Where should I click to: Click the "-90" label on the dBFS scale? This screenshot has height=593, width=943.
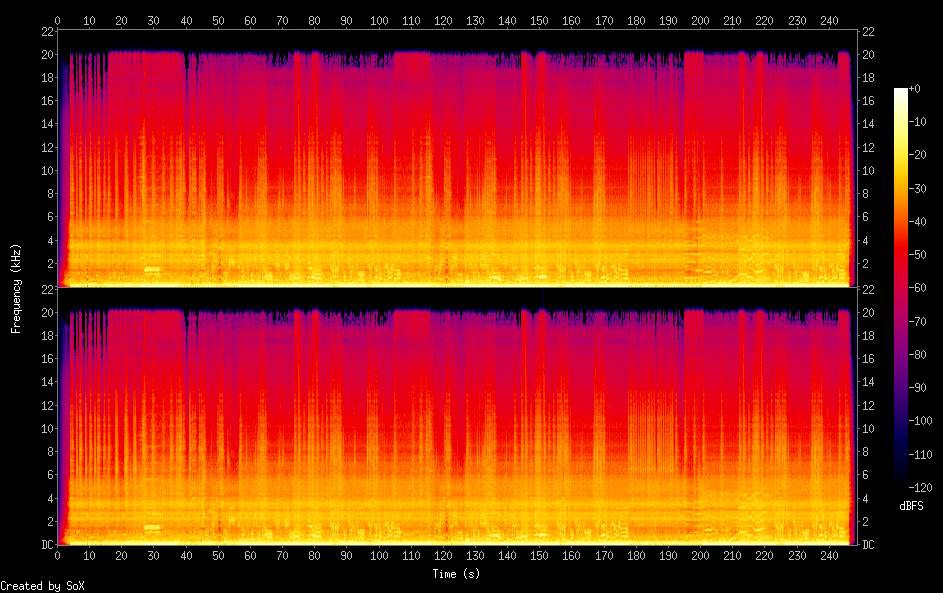tap(918, 387)
